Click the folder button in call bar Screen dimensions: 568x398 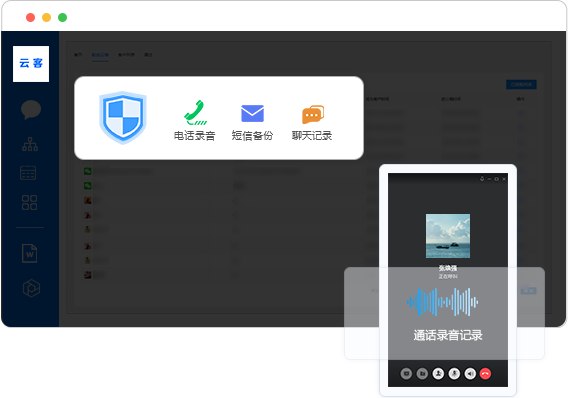coord(422,373)
